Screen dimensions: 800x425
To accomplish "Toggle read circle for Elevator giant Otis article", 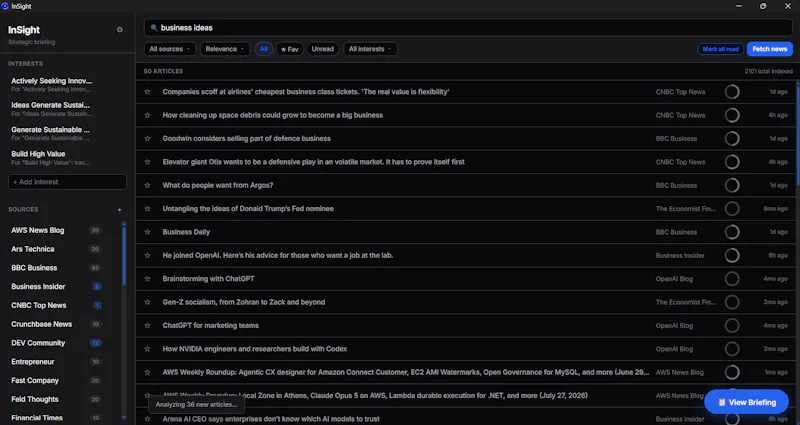I will 732,162.
